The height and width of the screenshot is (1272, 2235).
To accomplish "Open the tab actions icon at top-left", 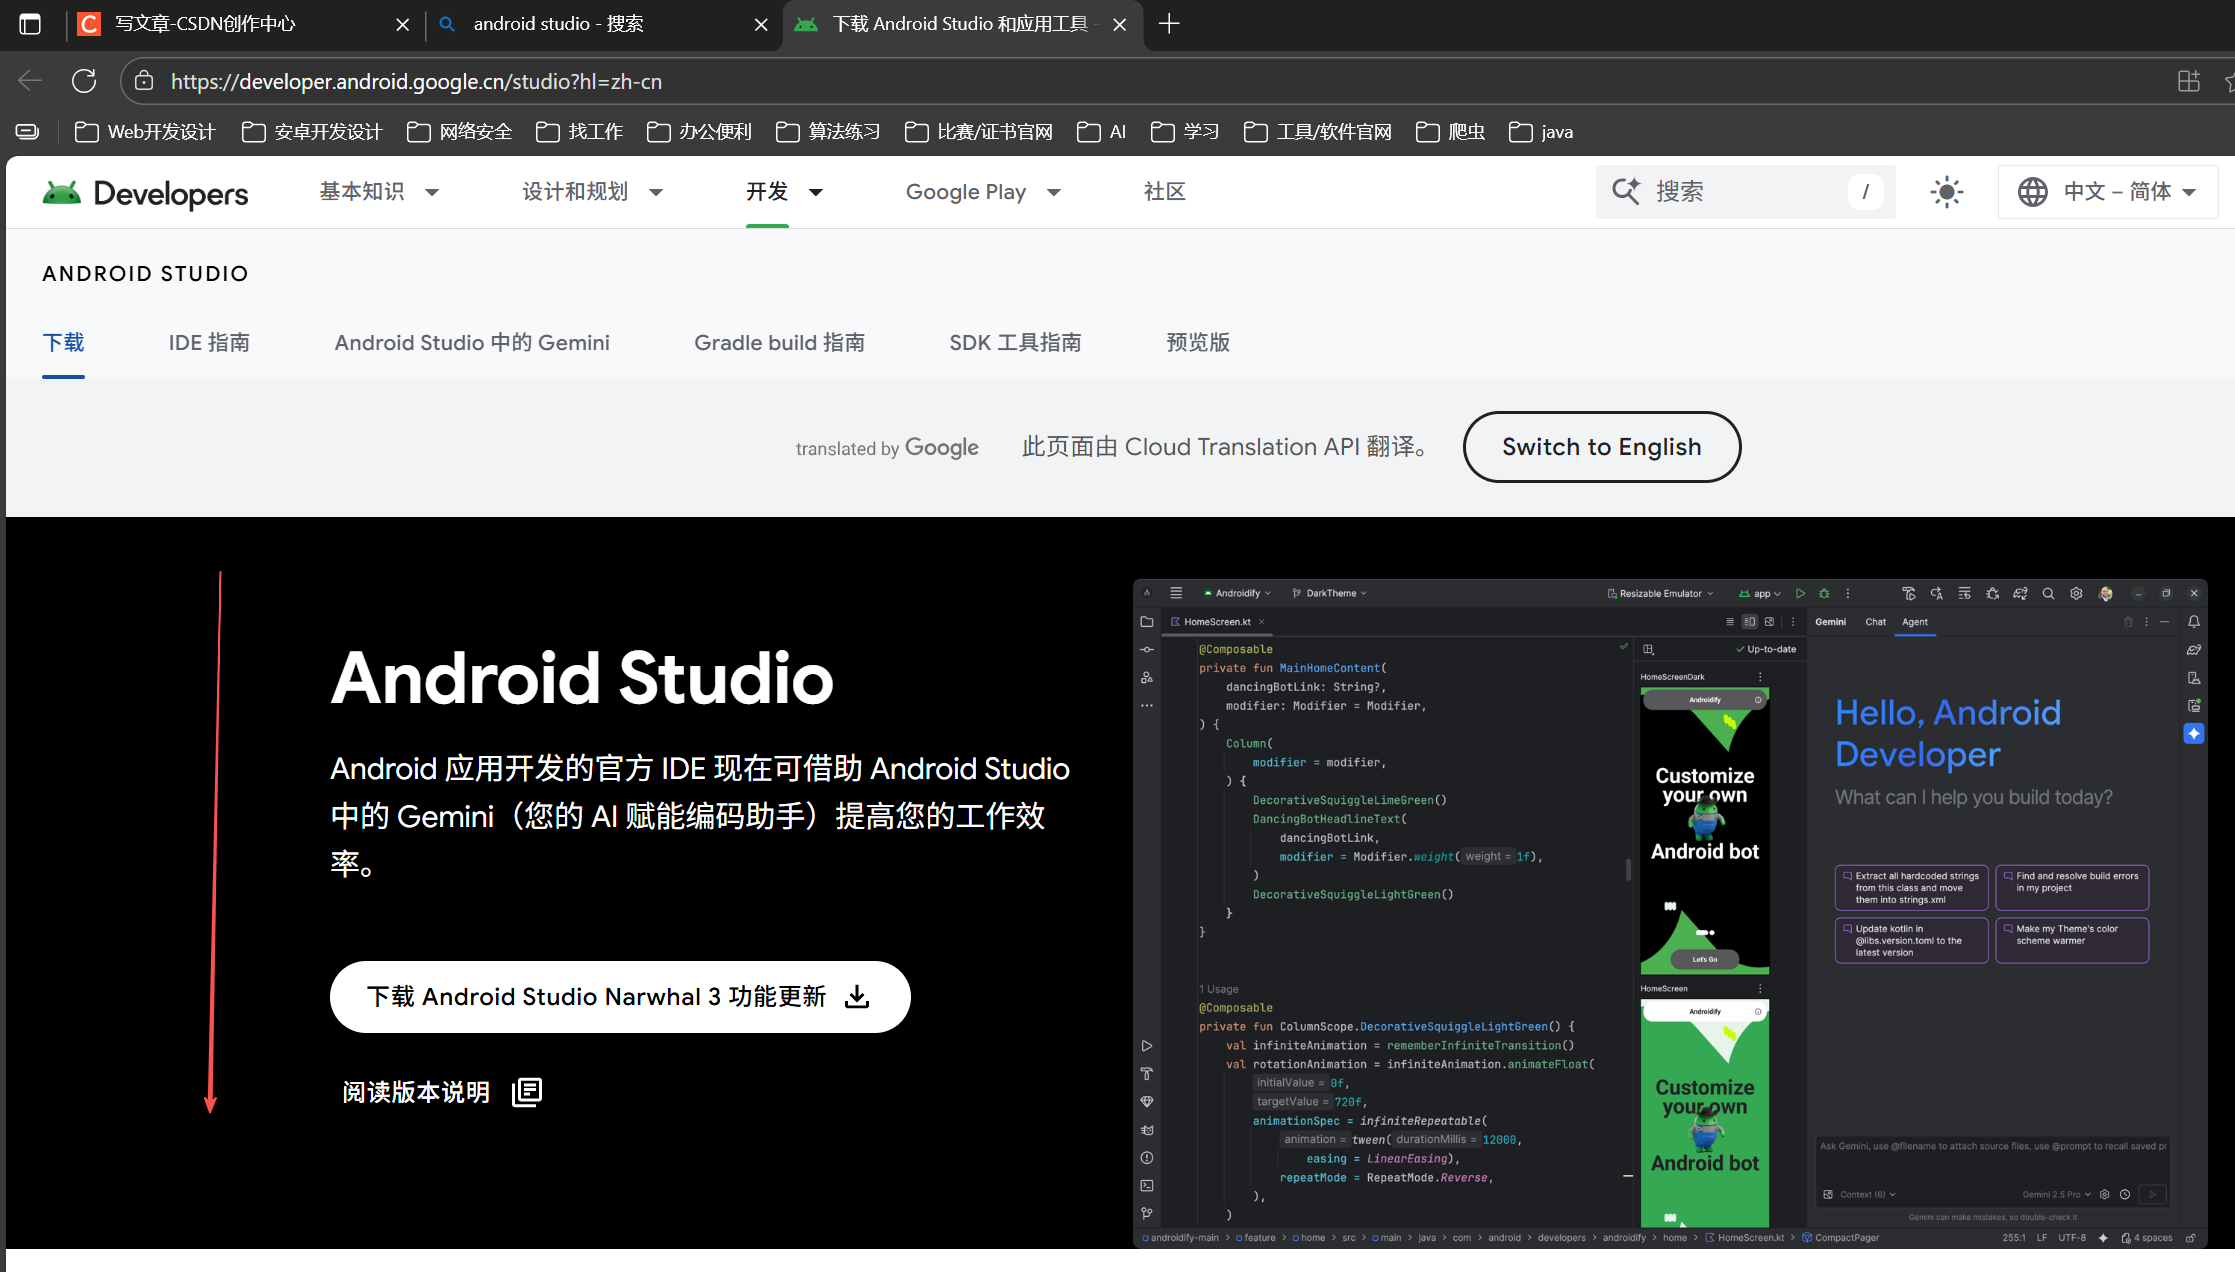I will tap(30, 24).
